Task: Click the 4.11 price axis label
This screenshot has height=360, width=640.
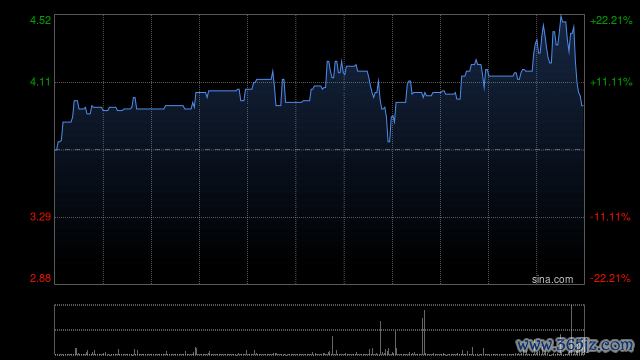Action: pos(40,82)
